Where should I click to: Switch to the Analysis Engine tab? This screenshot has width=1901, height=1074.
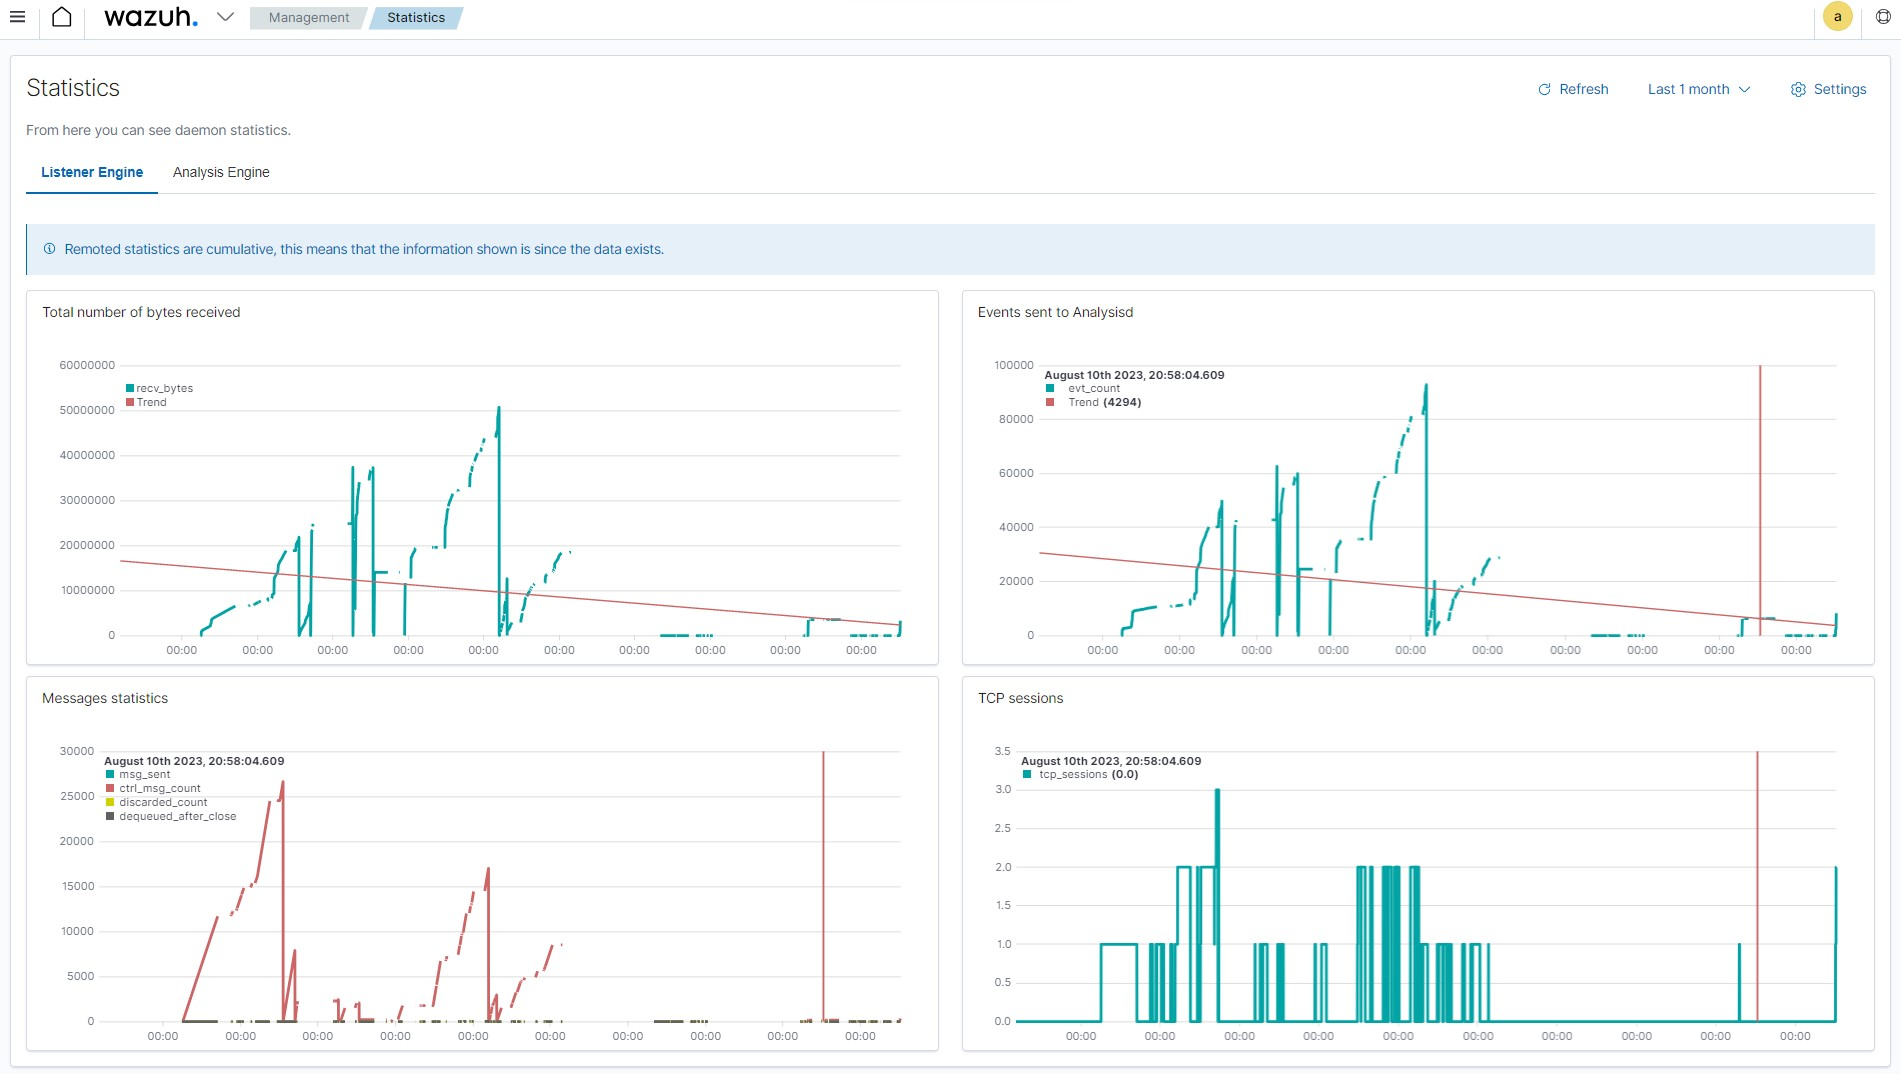(x=221, y=172)
